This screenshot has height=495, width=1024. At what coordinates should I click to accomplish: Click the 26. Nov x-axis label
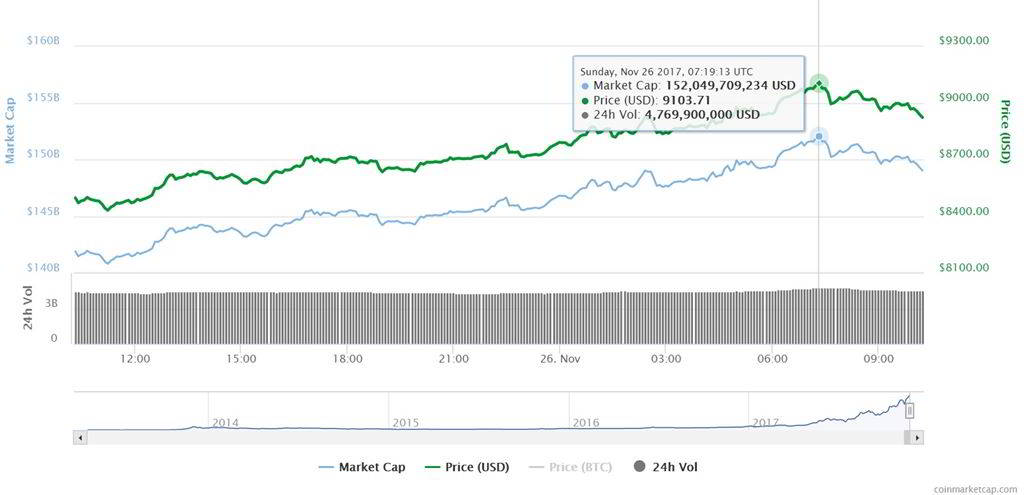pyautogui.click(x=560, y=359)
